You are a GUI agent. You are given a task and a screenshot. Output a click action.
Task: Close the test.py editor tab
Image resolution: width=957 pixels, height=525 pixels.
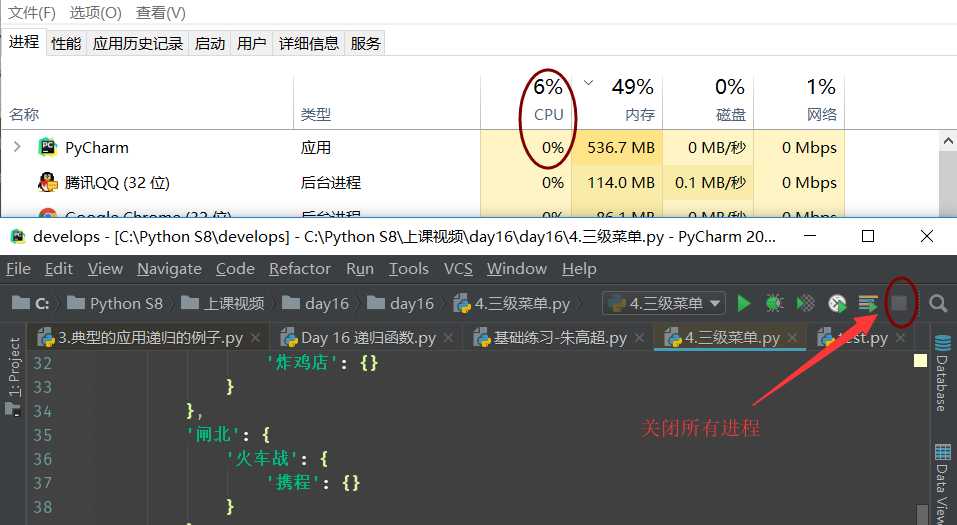coord(901,338)
